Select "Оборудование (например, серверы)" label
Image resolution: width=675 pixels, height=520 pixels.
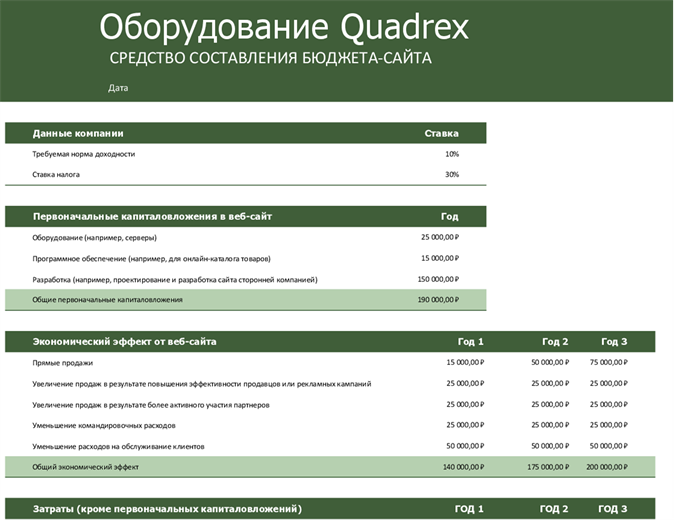tap(94, 238)
